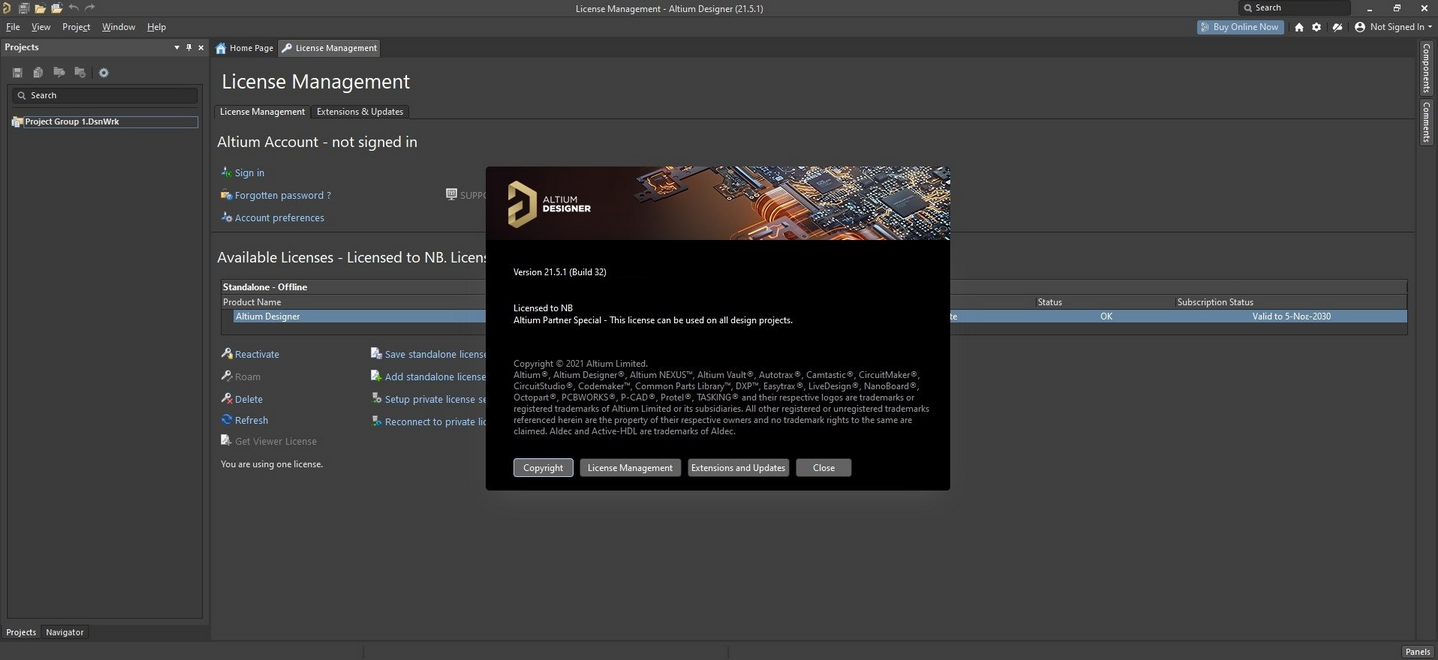Open the Projects panel options dropdown arrow
1438x660 pixels.
tap(177, 47)
